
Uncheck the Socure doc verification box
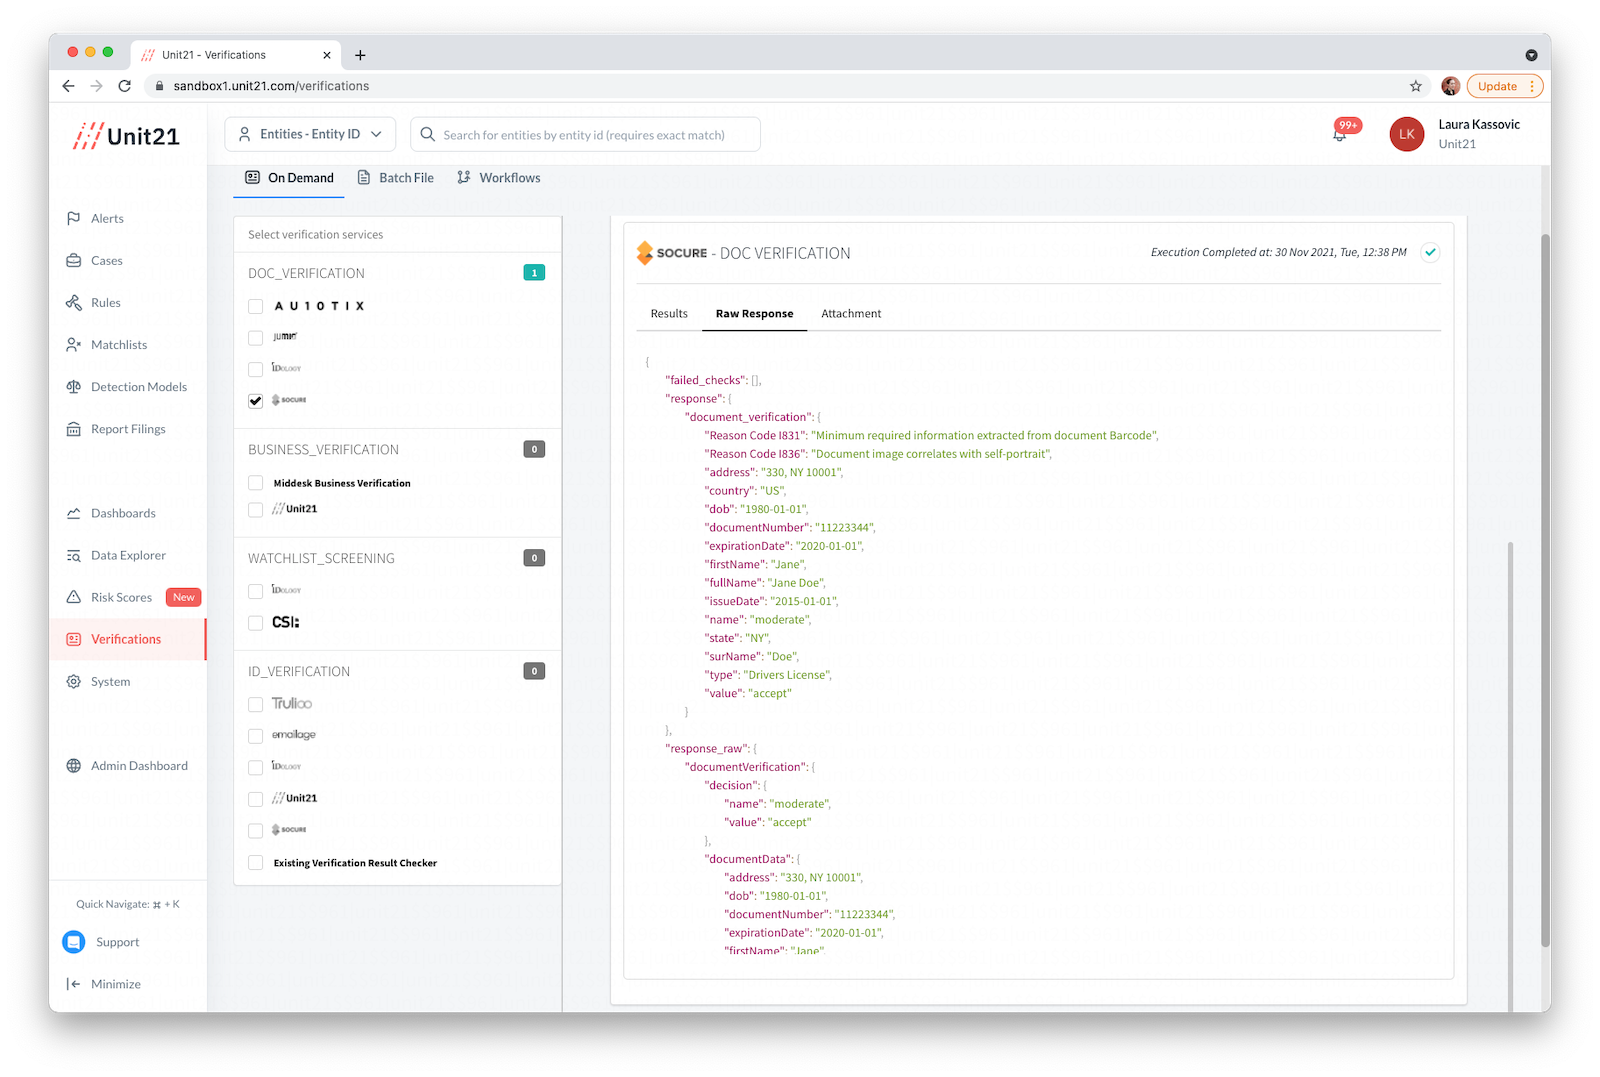(x=256, y=400)
